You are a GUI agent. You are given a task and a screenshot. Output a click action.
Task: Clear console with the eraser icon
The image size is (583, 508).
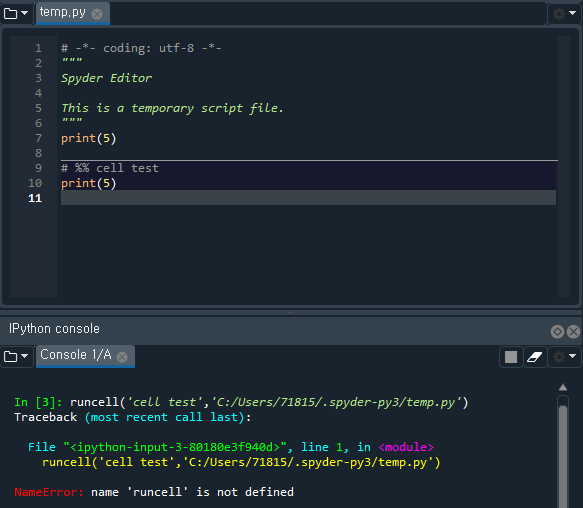pos(535,357)
